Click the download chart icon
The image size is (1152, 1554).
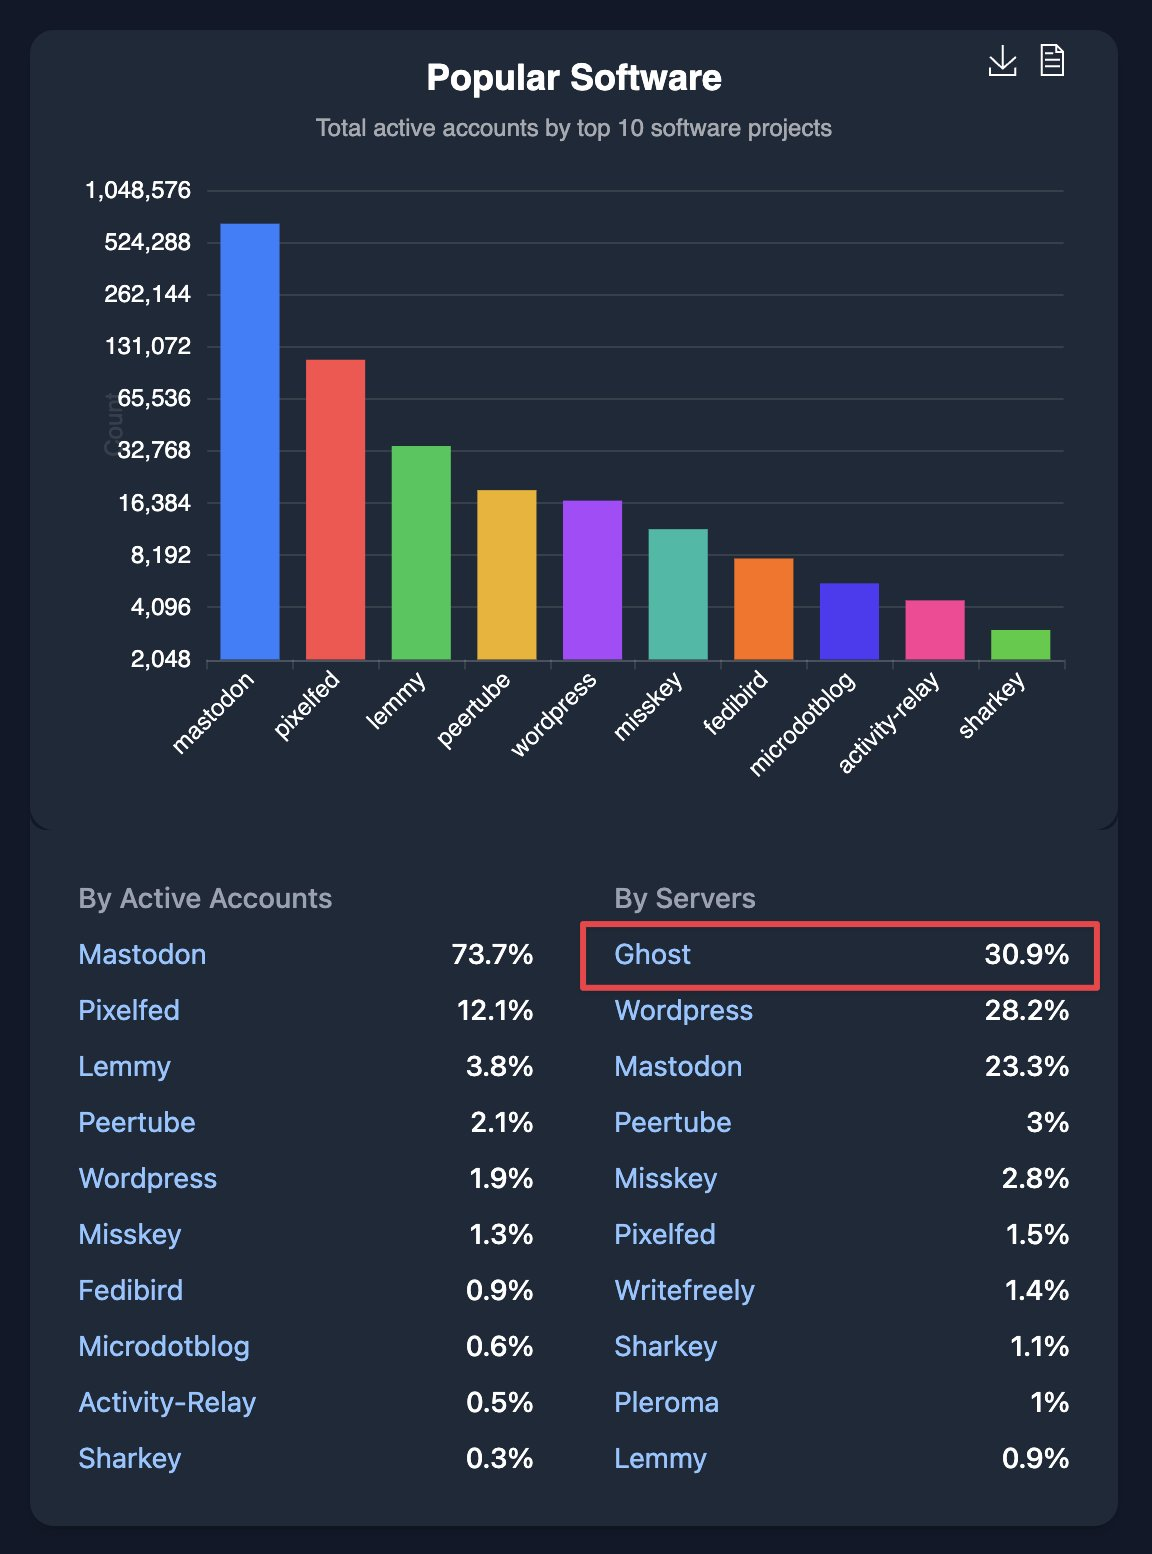[x=1002, y=61]
